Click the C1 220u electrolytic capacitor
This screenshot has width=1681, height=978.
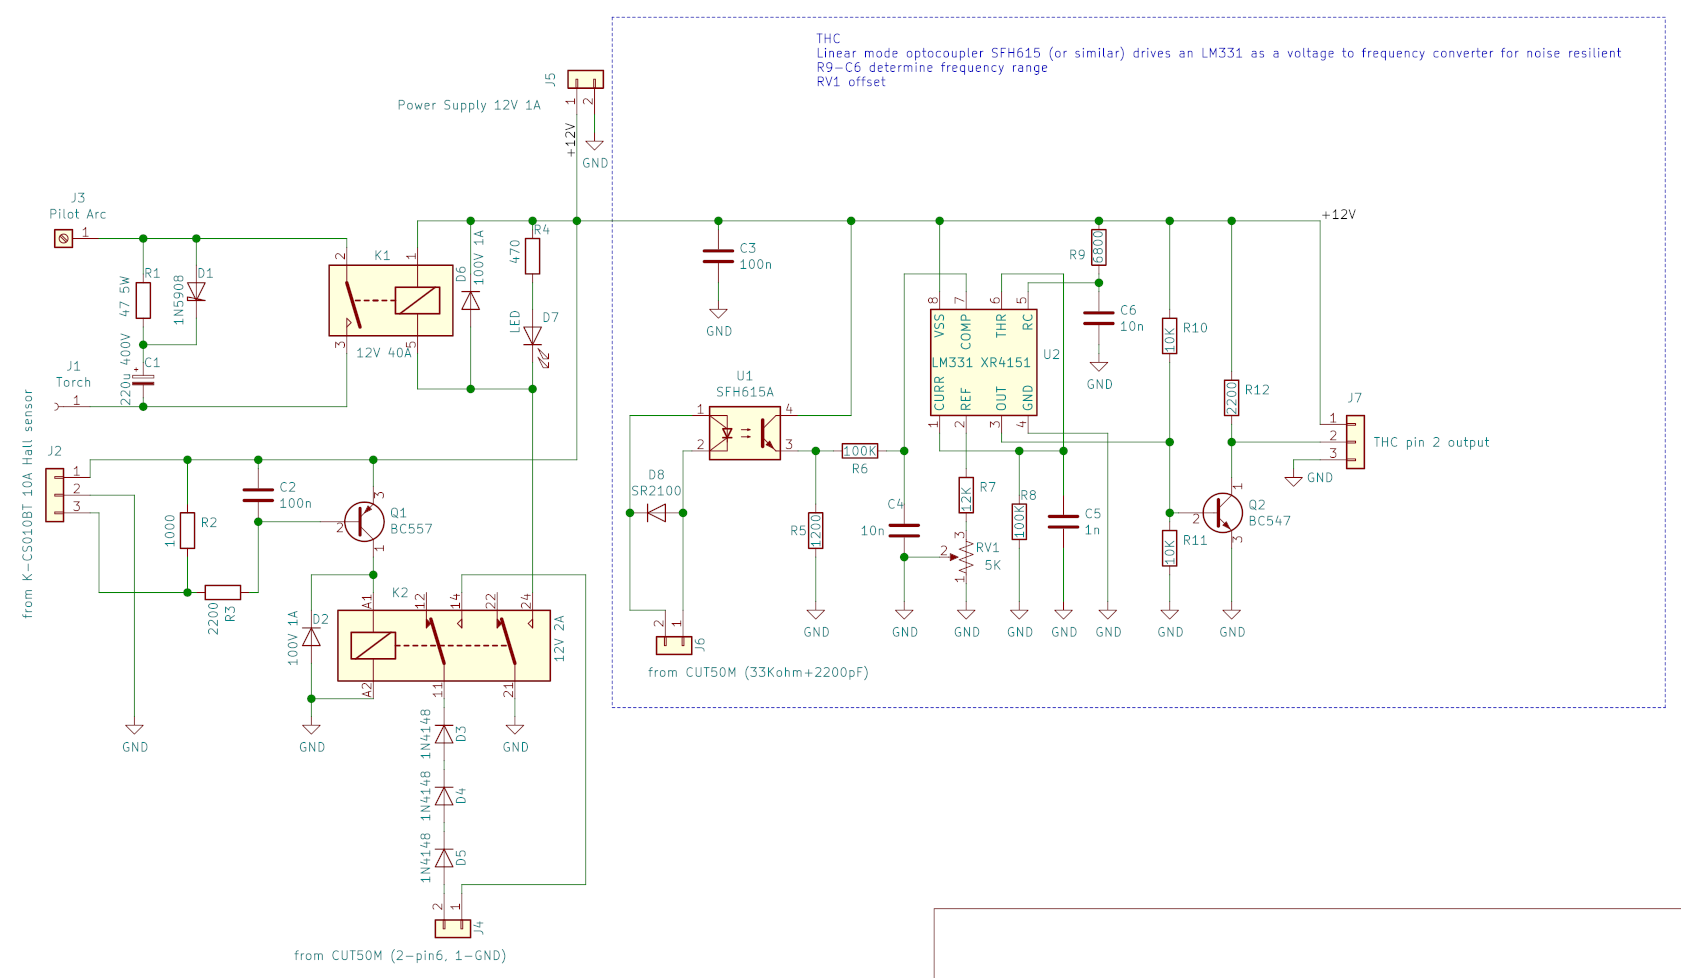pos(144,380)
